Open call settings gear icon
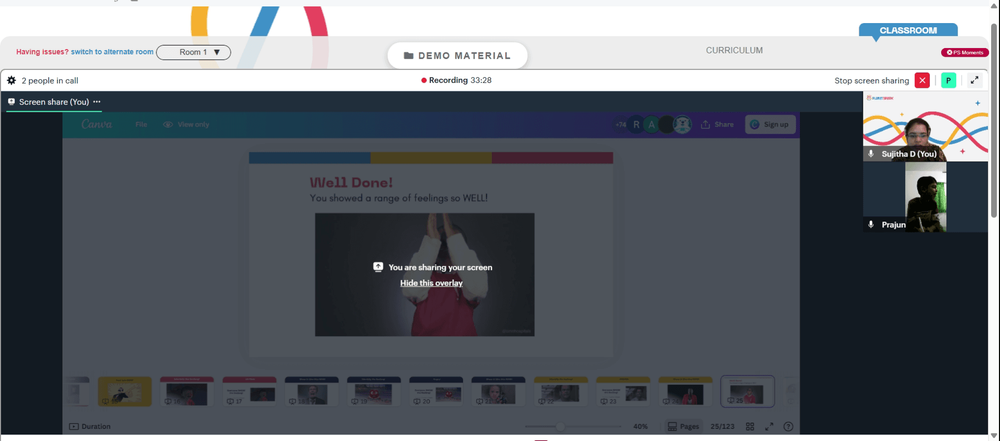 [11, 80]
